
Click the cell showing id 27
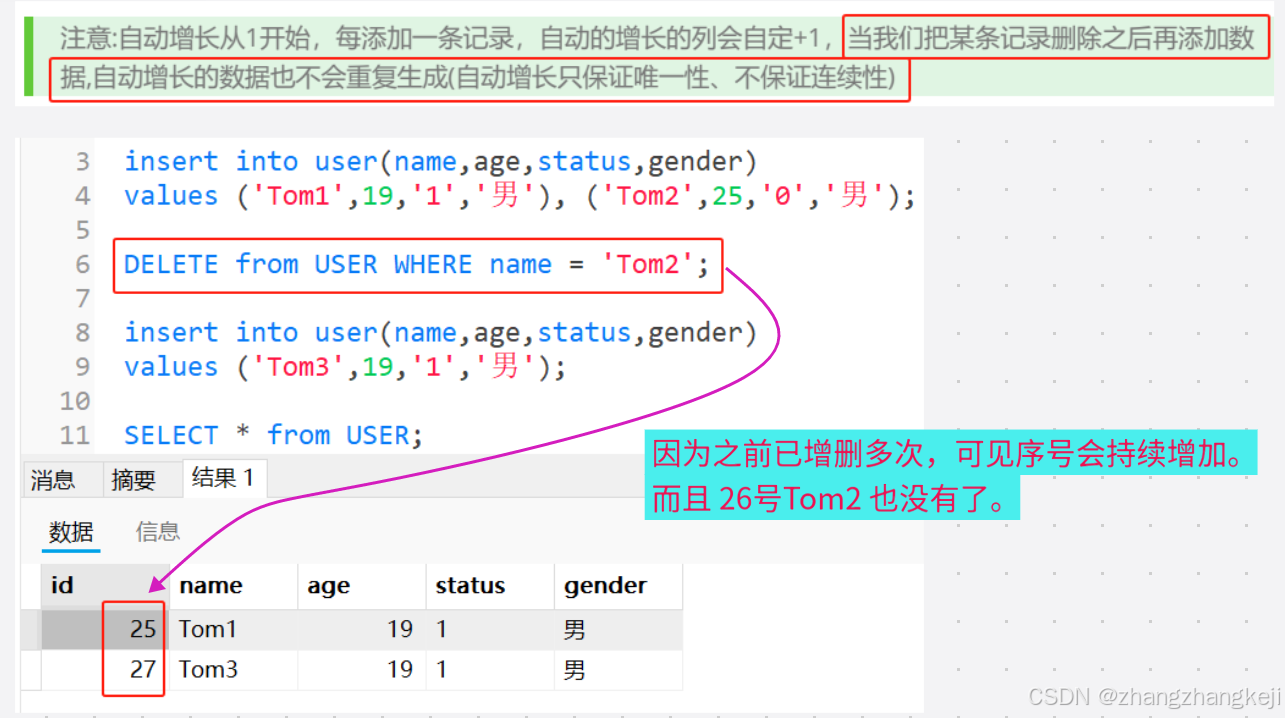point(139,669)
